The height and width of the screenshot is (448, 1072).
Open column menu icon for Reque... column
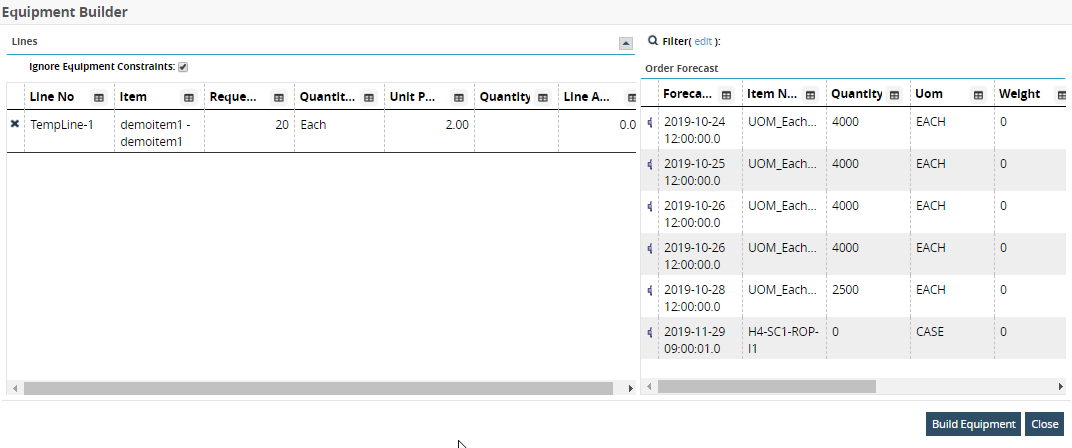click(278, 98)
